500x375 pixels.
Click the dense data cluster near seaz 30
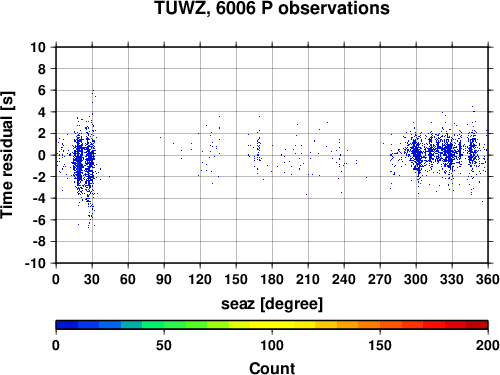point(89,160)
